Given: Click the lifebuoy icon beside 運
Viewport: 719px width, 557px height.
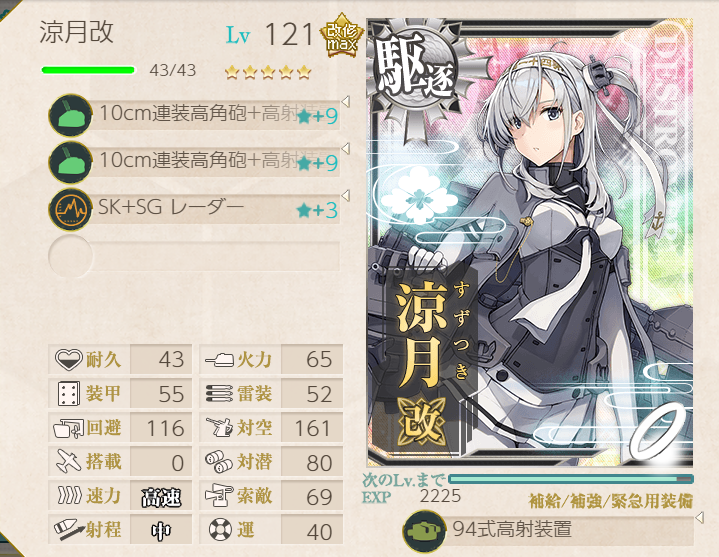Looking at the screenshot, I should coord(220,530).
